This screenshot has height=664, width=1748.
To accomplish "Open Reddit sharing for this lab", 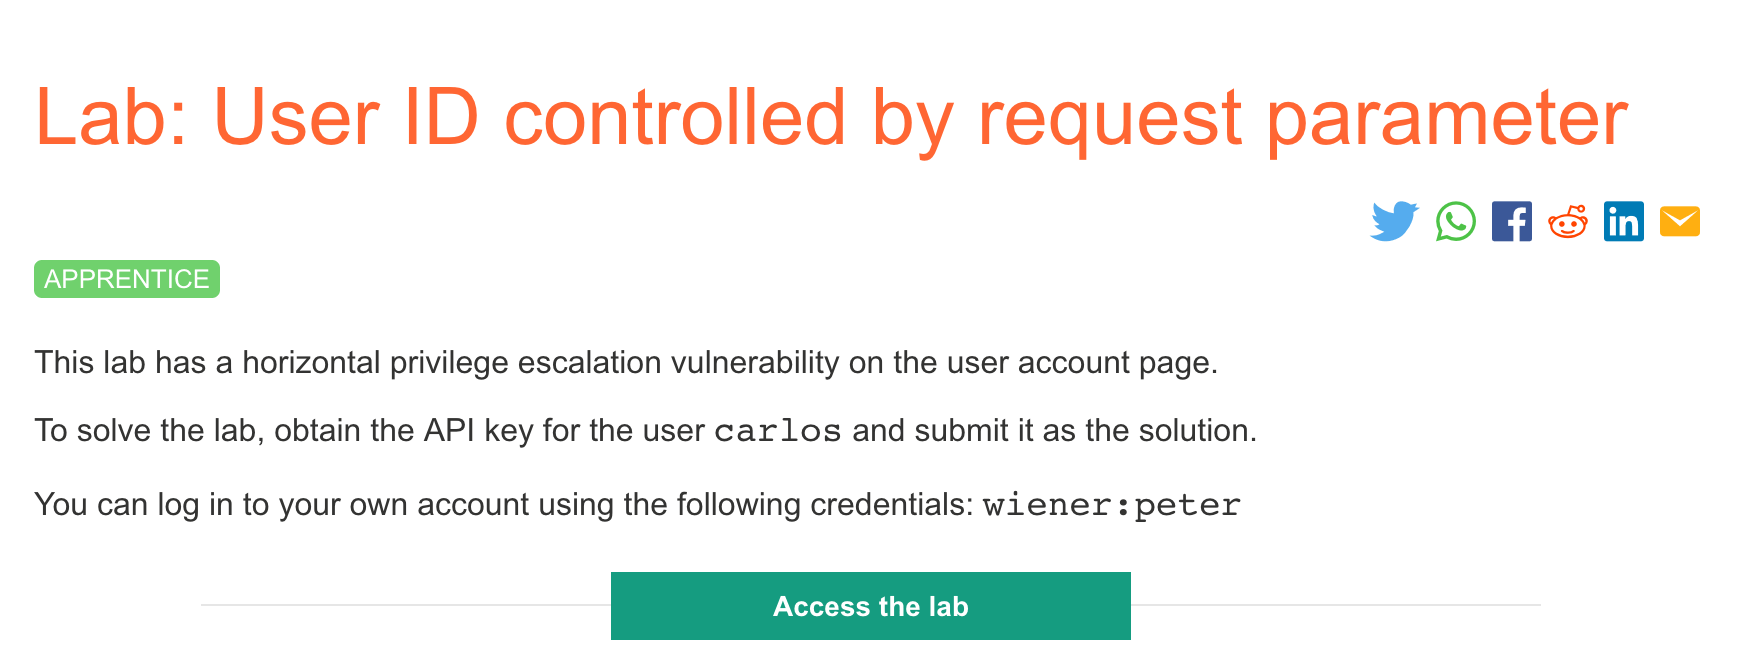I will point(1568,221).
